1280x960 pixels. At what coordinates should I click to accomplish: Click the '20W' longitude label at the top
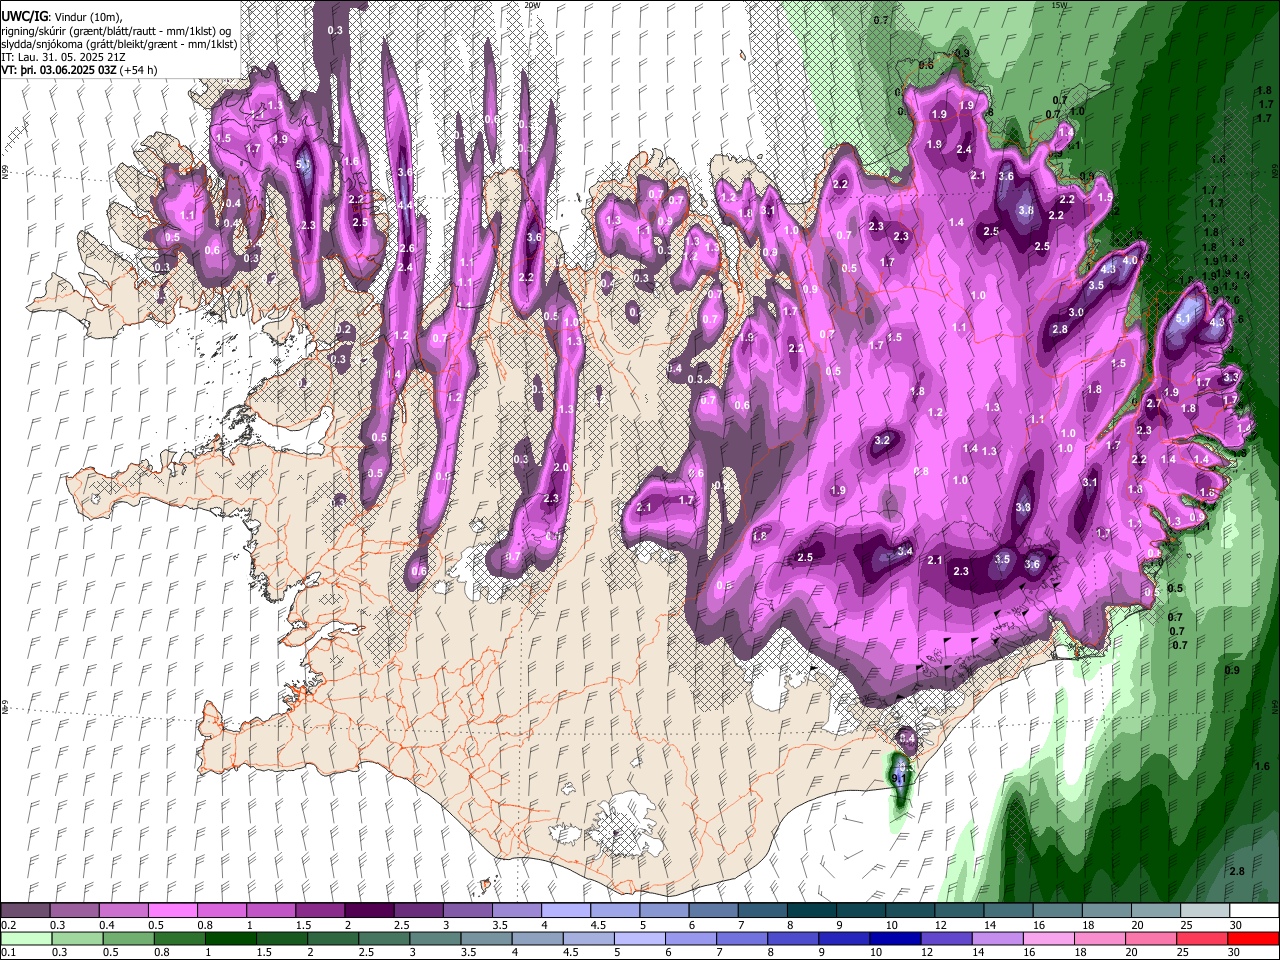pos(532,5)
